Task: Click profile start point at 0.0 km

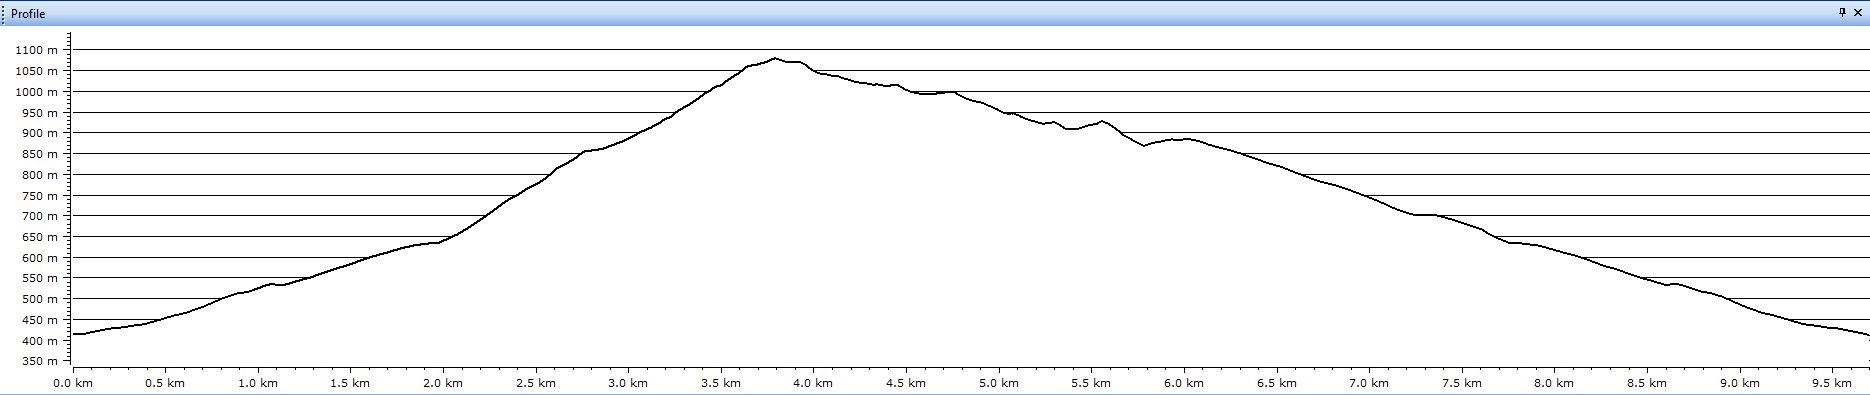Action: (75, 334)
